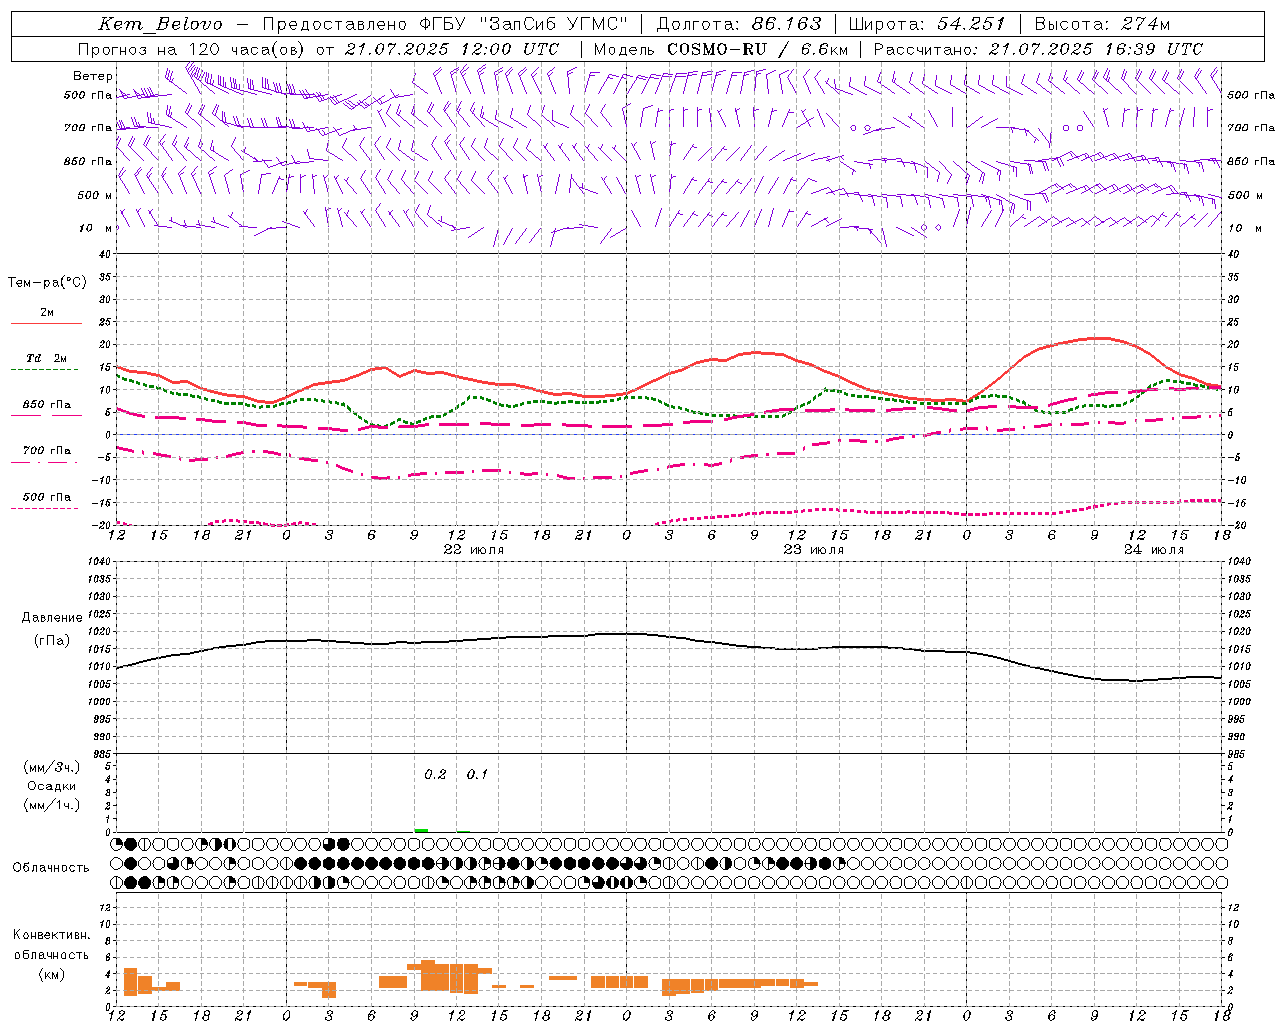Viewport: 1280px width, 1024px height.
Task: Click the Ветер panel label
Action: [93, 76]
